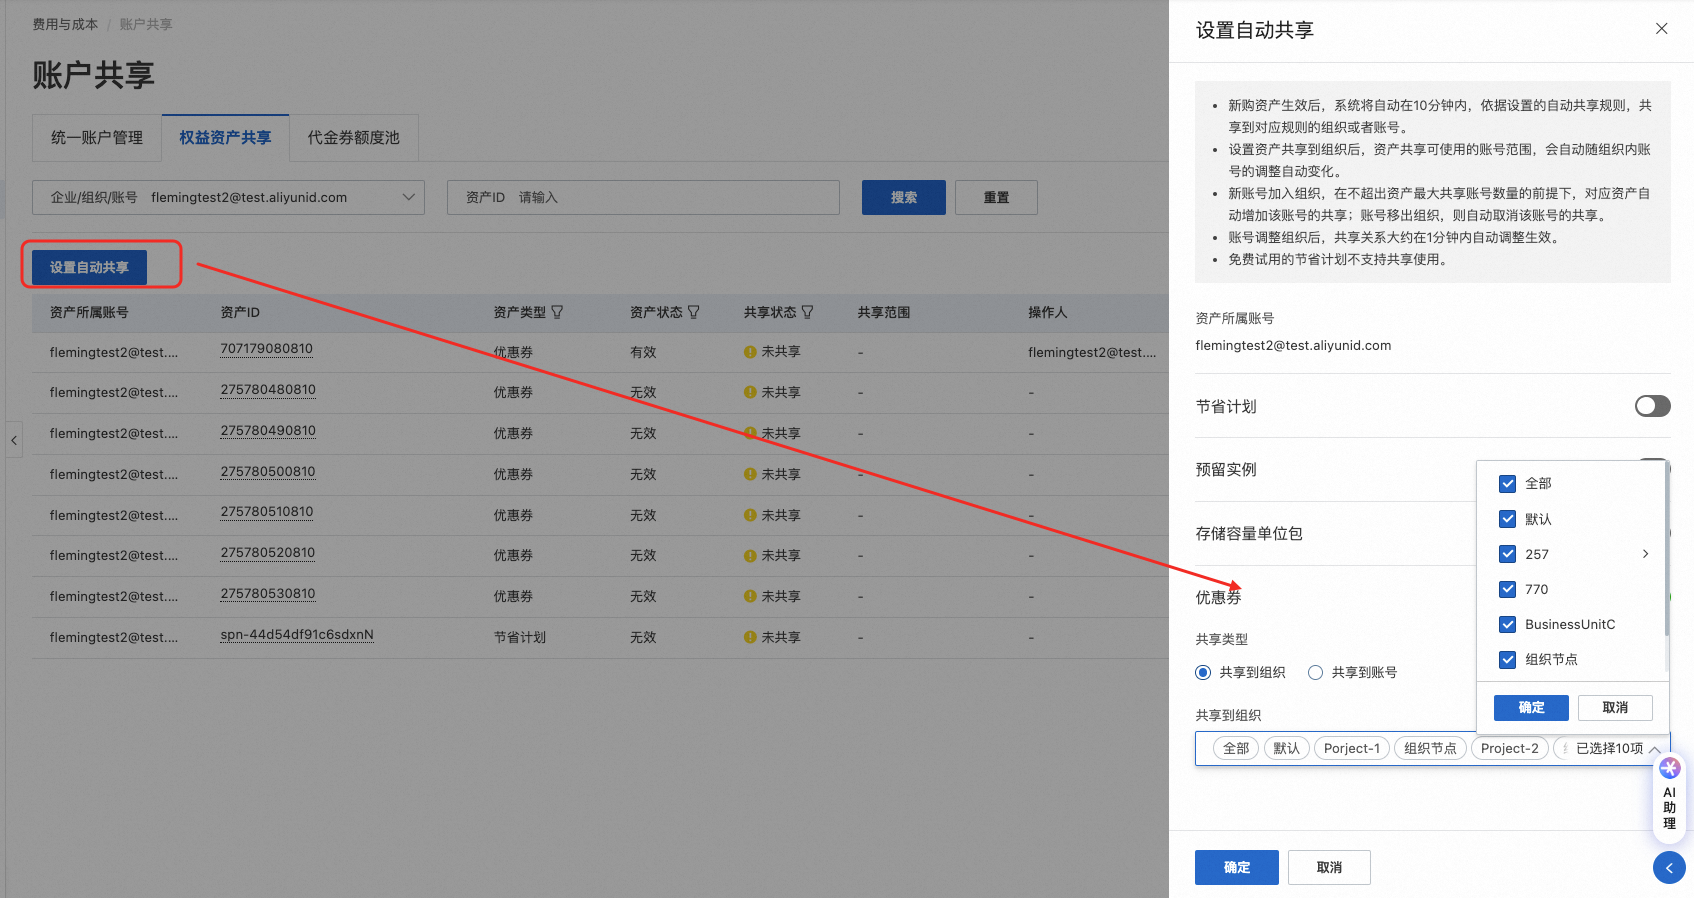Screen dimensions: 1694x898
Task: Uncheck the 全部 checkbox in the organization list
Action: click(x=1507, y=484)
